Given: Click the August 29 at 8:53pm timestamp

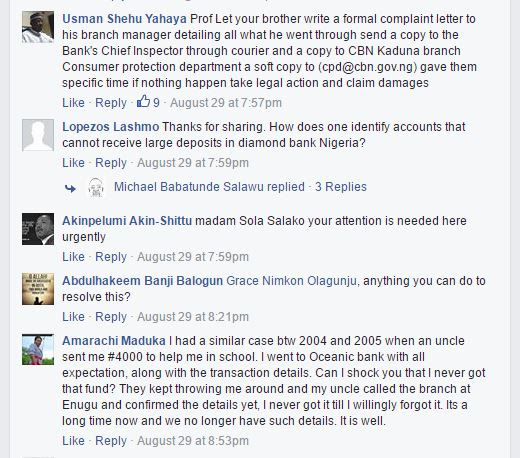Looking at the screenshot, I should click(193, 441).
